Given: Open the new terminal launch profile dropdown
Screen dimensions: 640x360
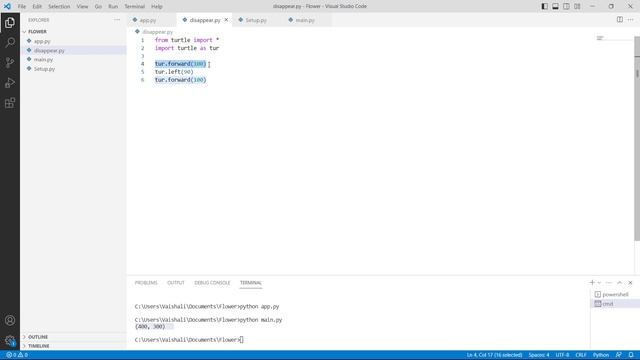Looking at the screenshot, I should click(599, 282).
